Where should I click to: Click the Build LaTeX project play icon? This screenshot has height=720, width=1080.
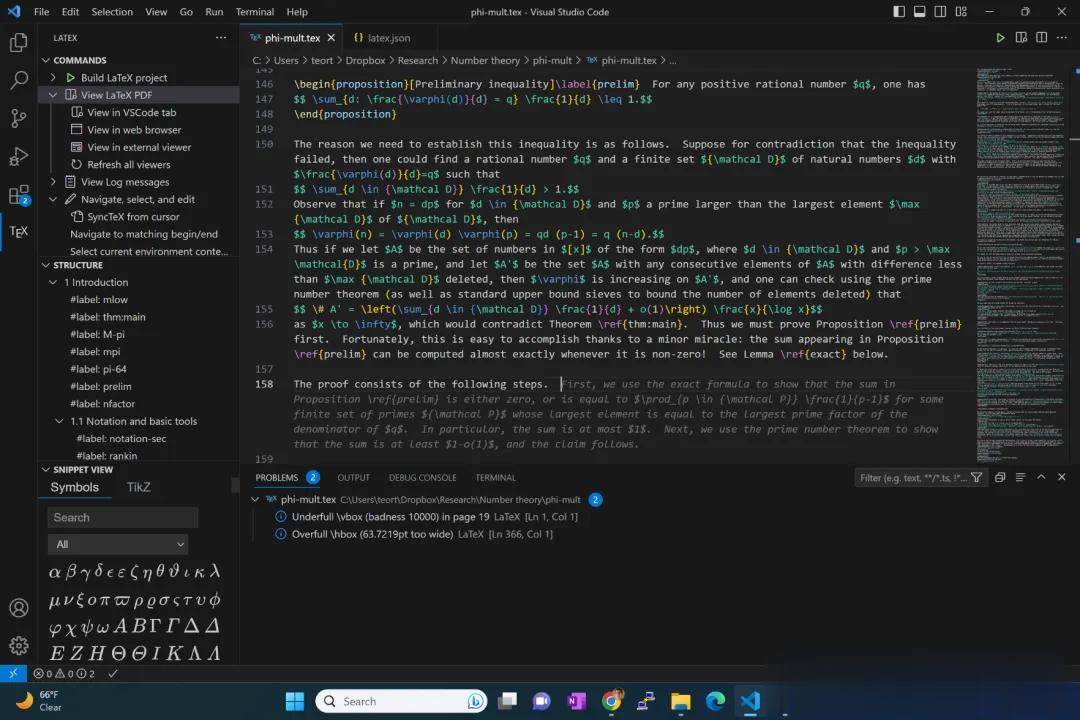[x=70, y=78]
